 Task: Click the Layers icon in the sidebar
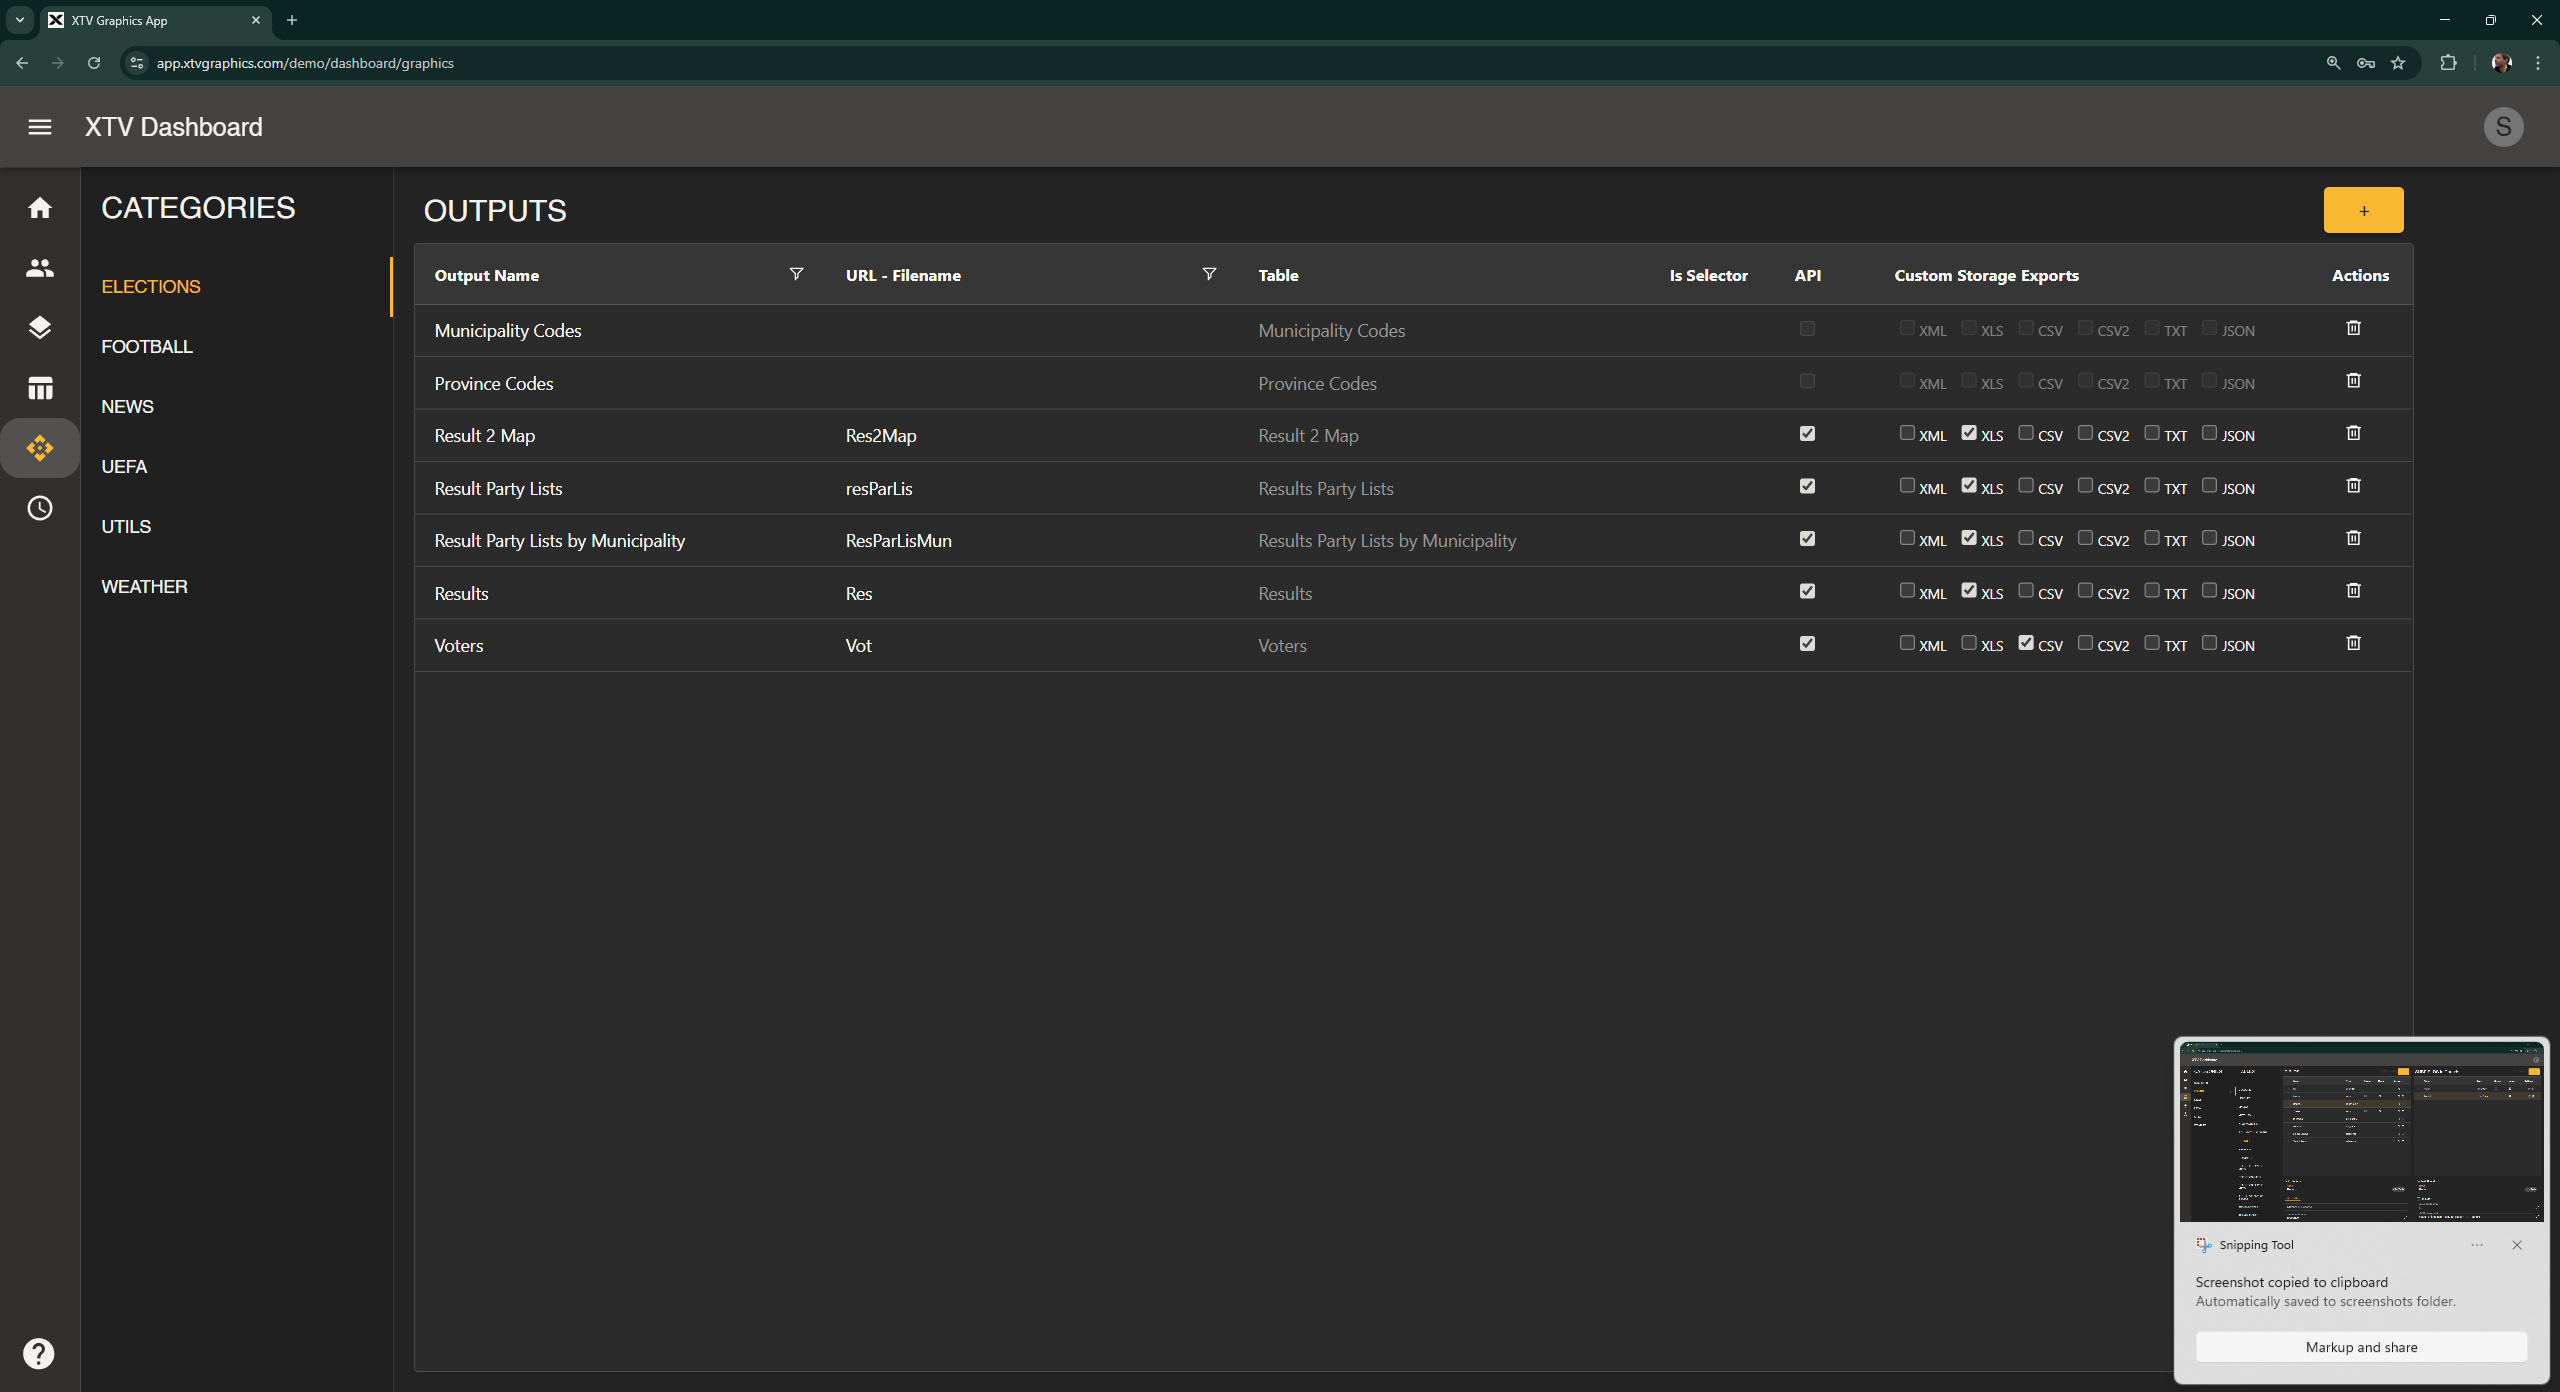(x=40, y=327)
